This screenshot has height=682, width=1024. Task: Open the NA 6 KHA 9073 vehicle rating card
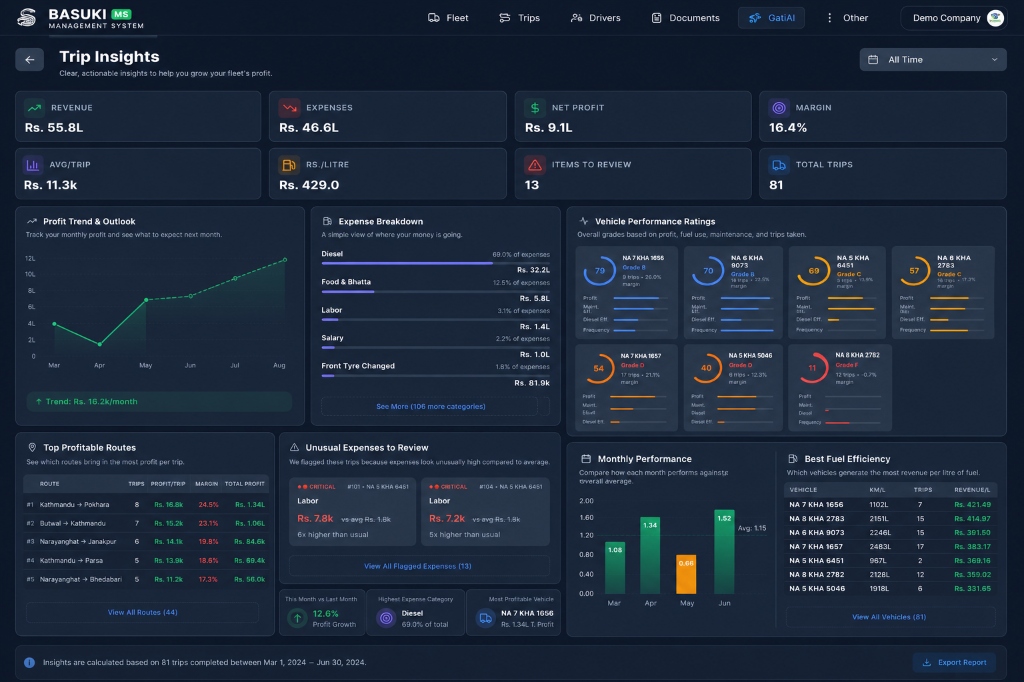[733, 293]
